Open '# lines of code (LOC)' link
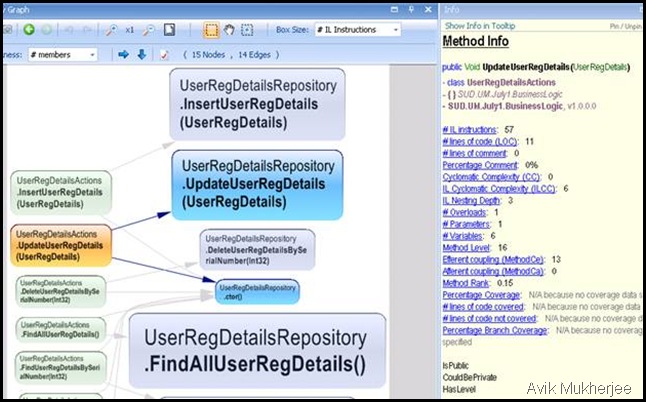This screenshot has width=646, height=402. (480, 142)
